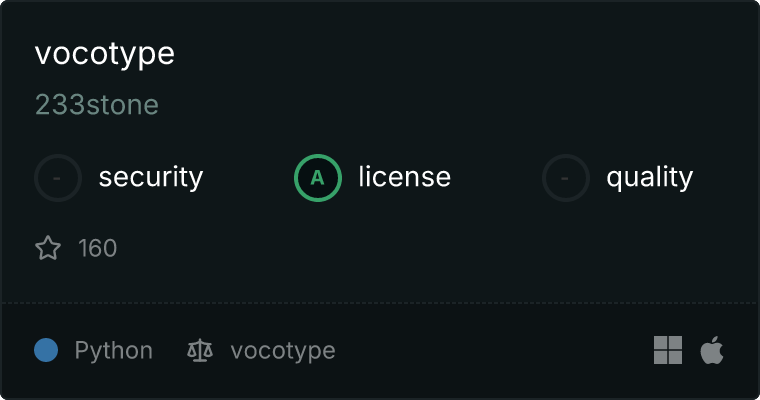The height and width of the screenshot is (400, 760).
Task: Click the dash inside quality circle
Action: (565, 178)
